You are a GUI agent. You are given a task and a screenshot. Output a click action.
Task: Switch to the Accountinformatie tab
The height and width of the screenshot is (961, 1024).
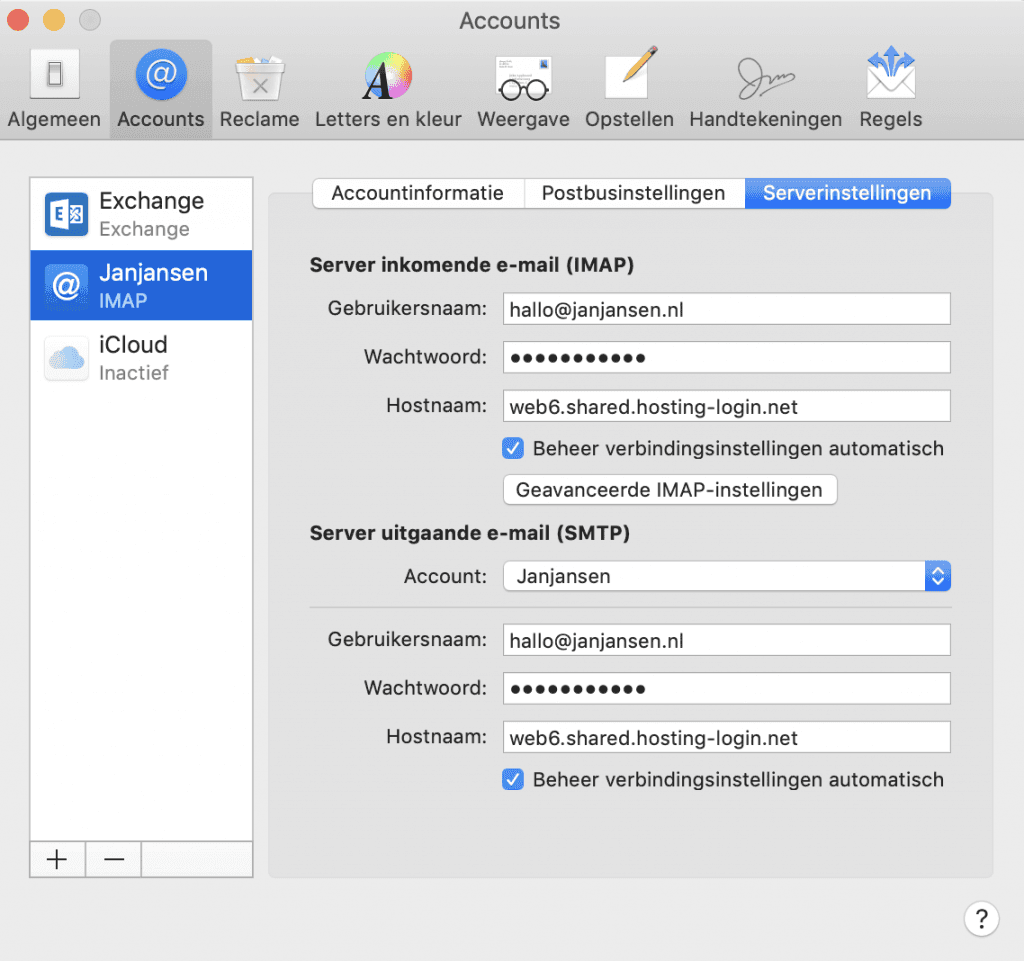418,194
